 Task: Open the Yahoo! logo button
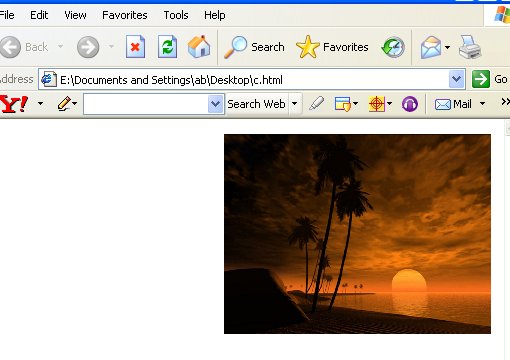(14, 104)
